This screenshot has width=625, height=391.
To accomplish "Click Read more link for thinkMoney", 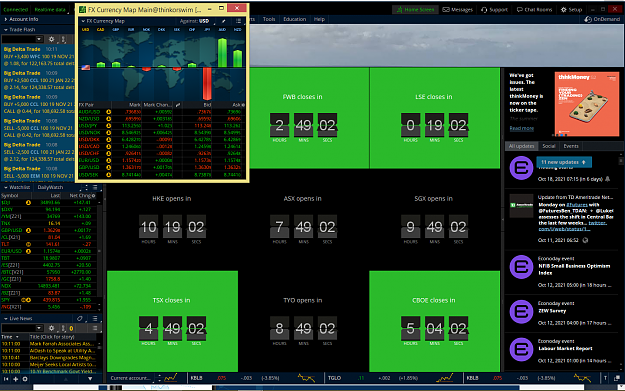I will coord(521,128).
